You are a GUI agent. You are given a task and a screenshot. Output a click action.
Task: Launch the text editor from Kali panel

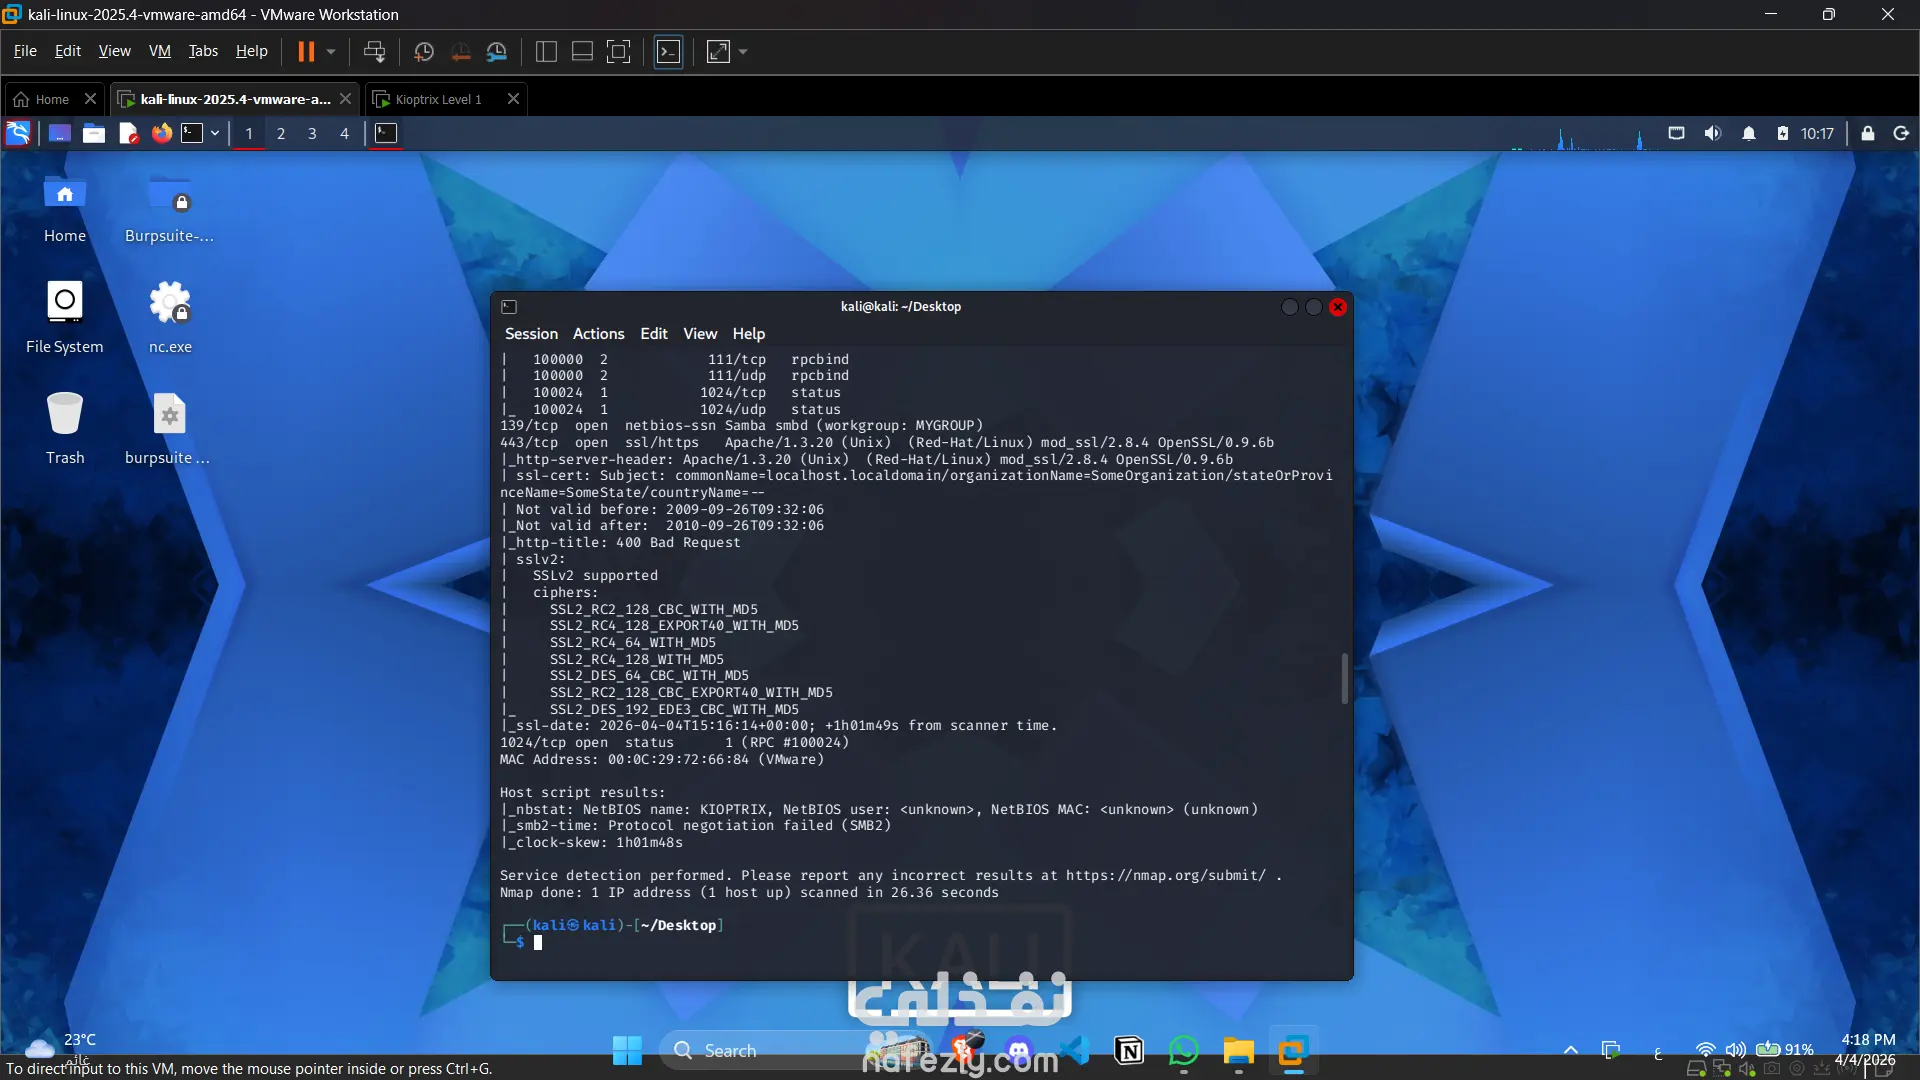coord(128,133)
